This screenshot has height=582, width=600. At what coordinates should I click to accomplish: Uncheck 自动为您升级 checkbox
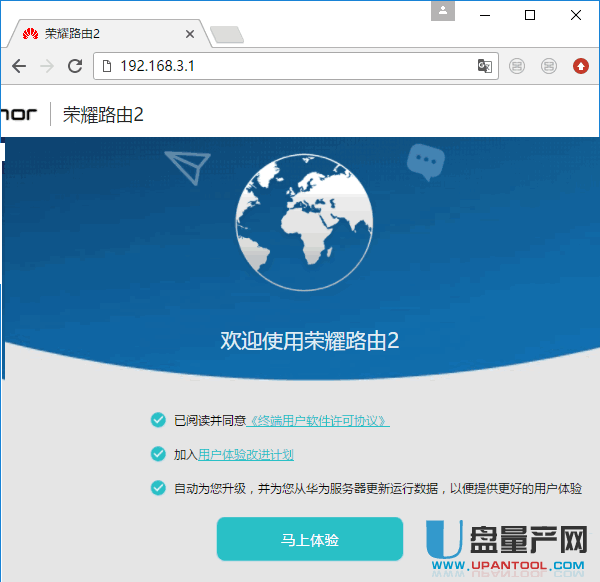point(158,488)
